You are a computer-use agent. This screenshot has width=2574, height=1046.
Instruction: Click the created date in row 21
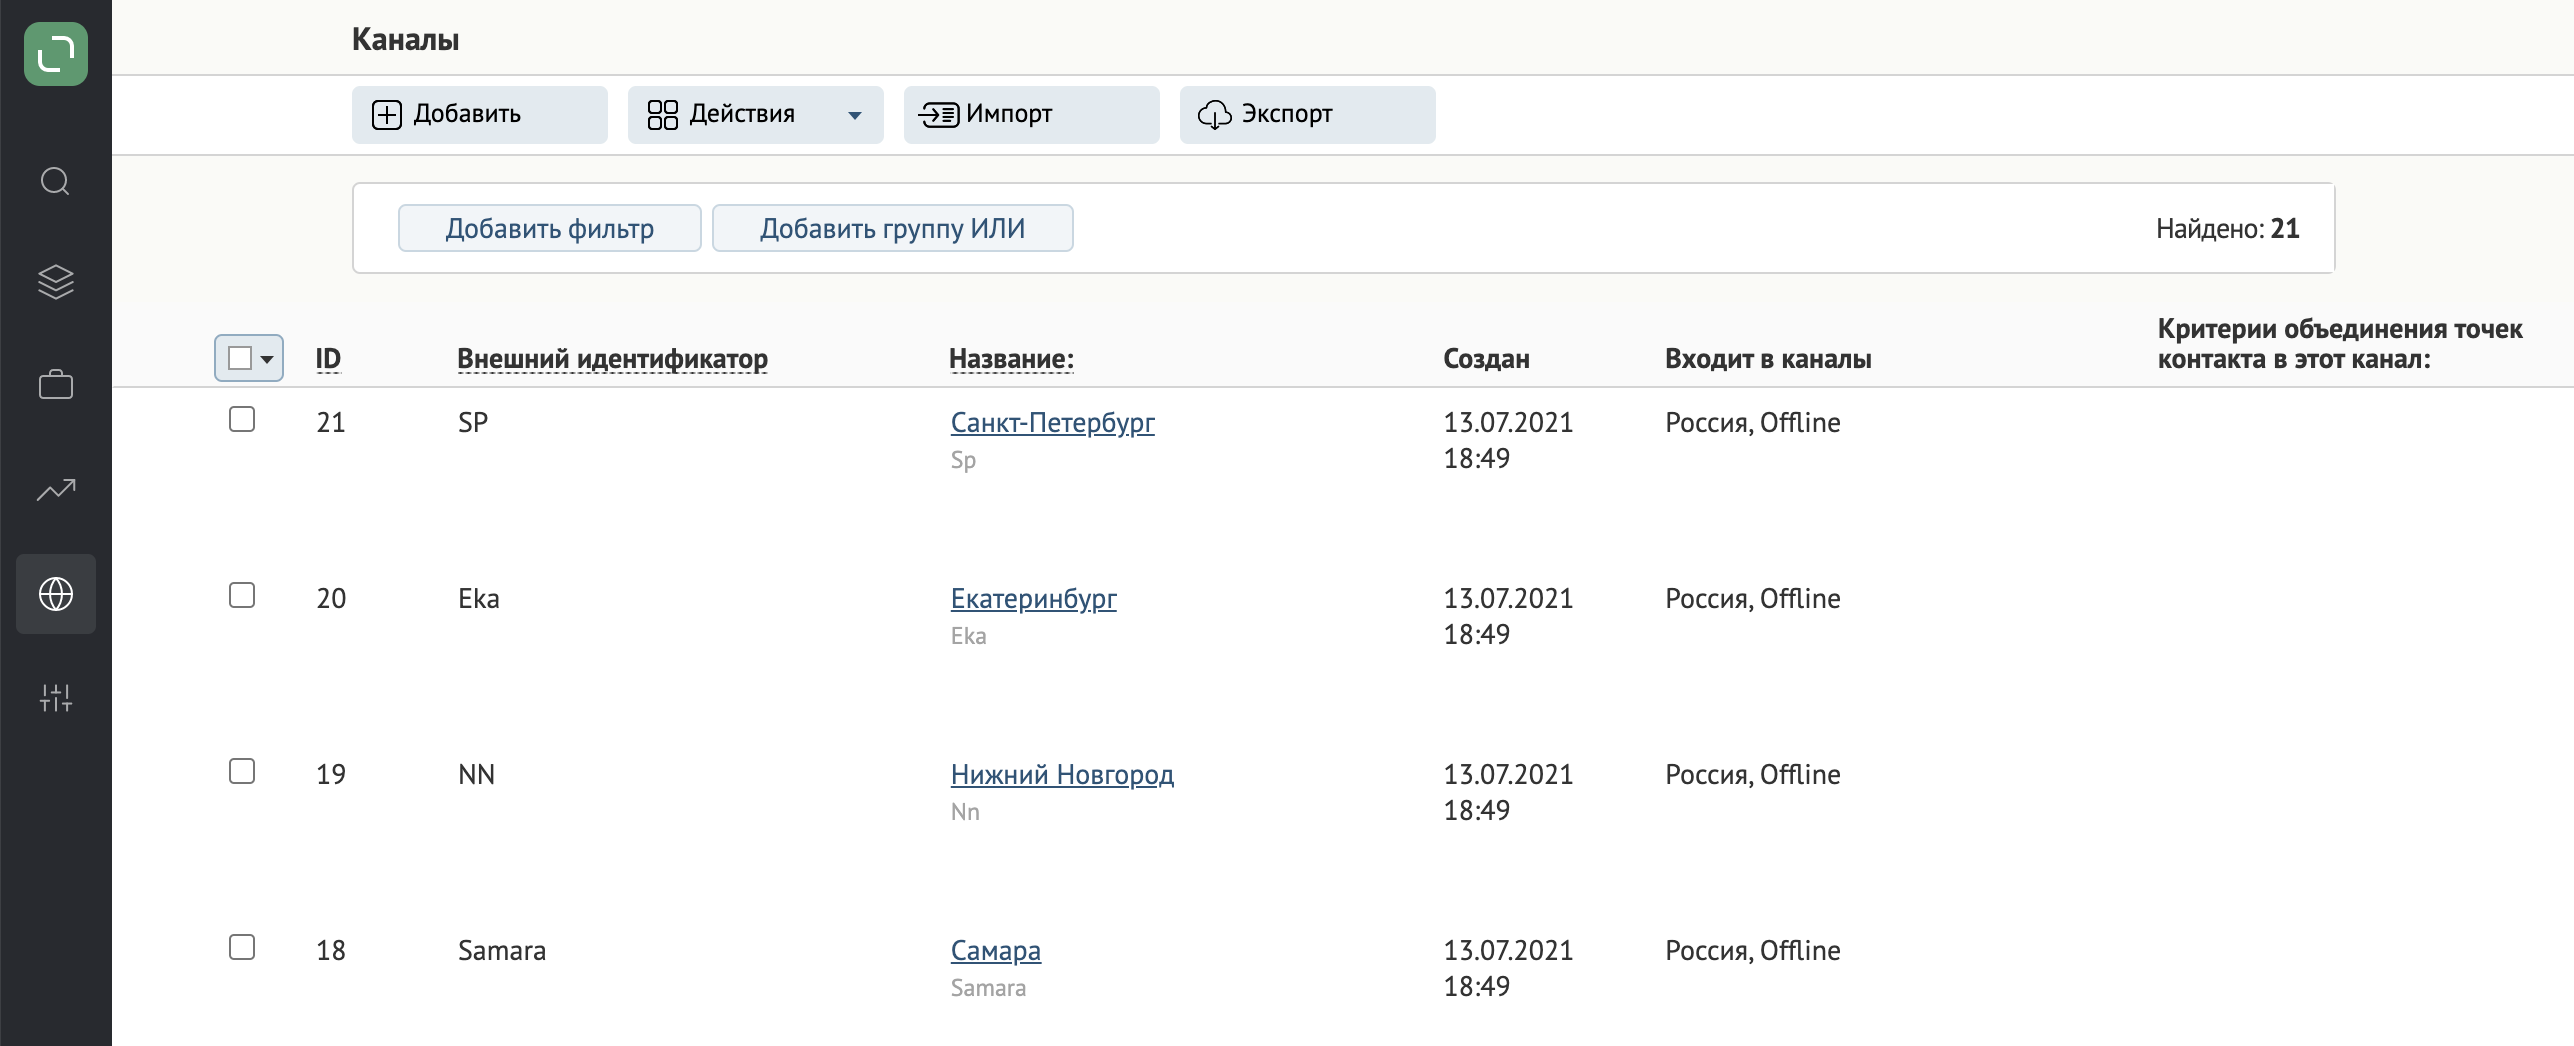(1508, 440)
